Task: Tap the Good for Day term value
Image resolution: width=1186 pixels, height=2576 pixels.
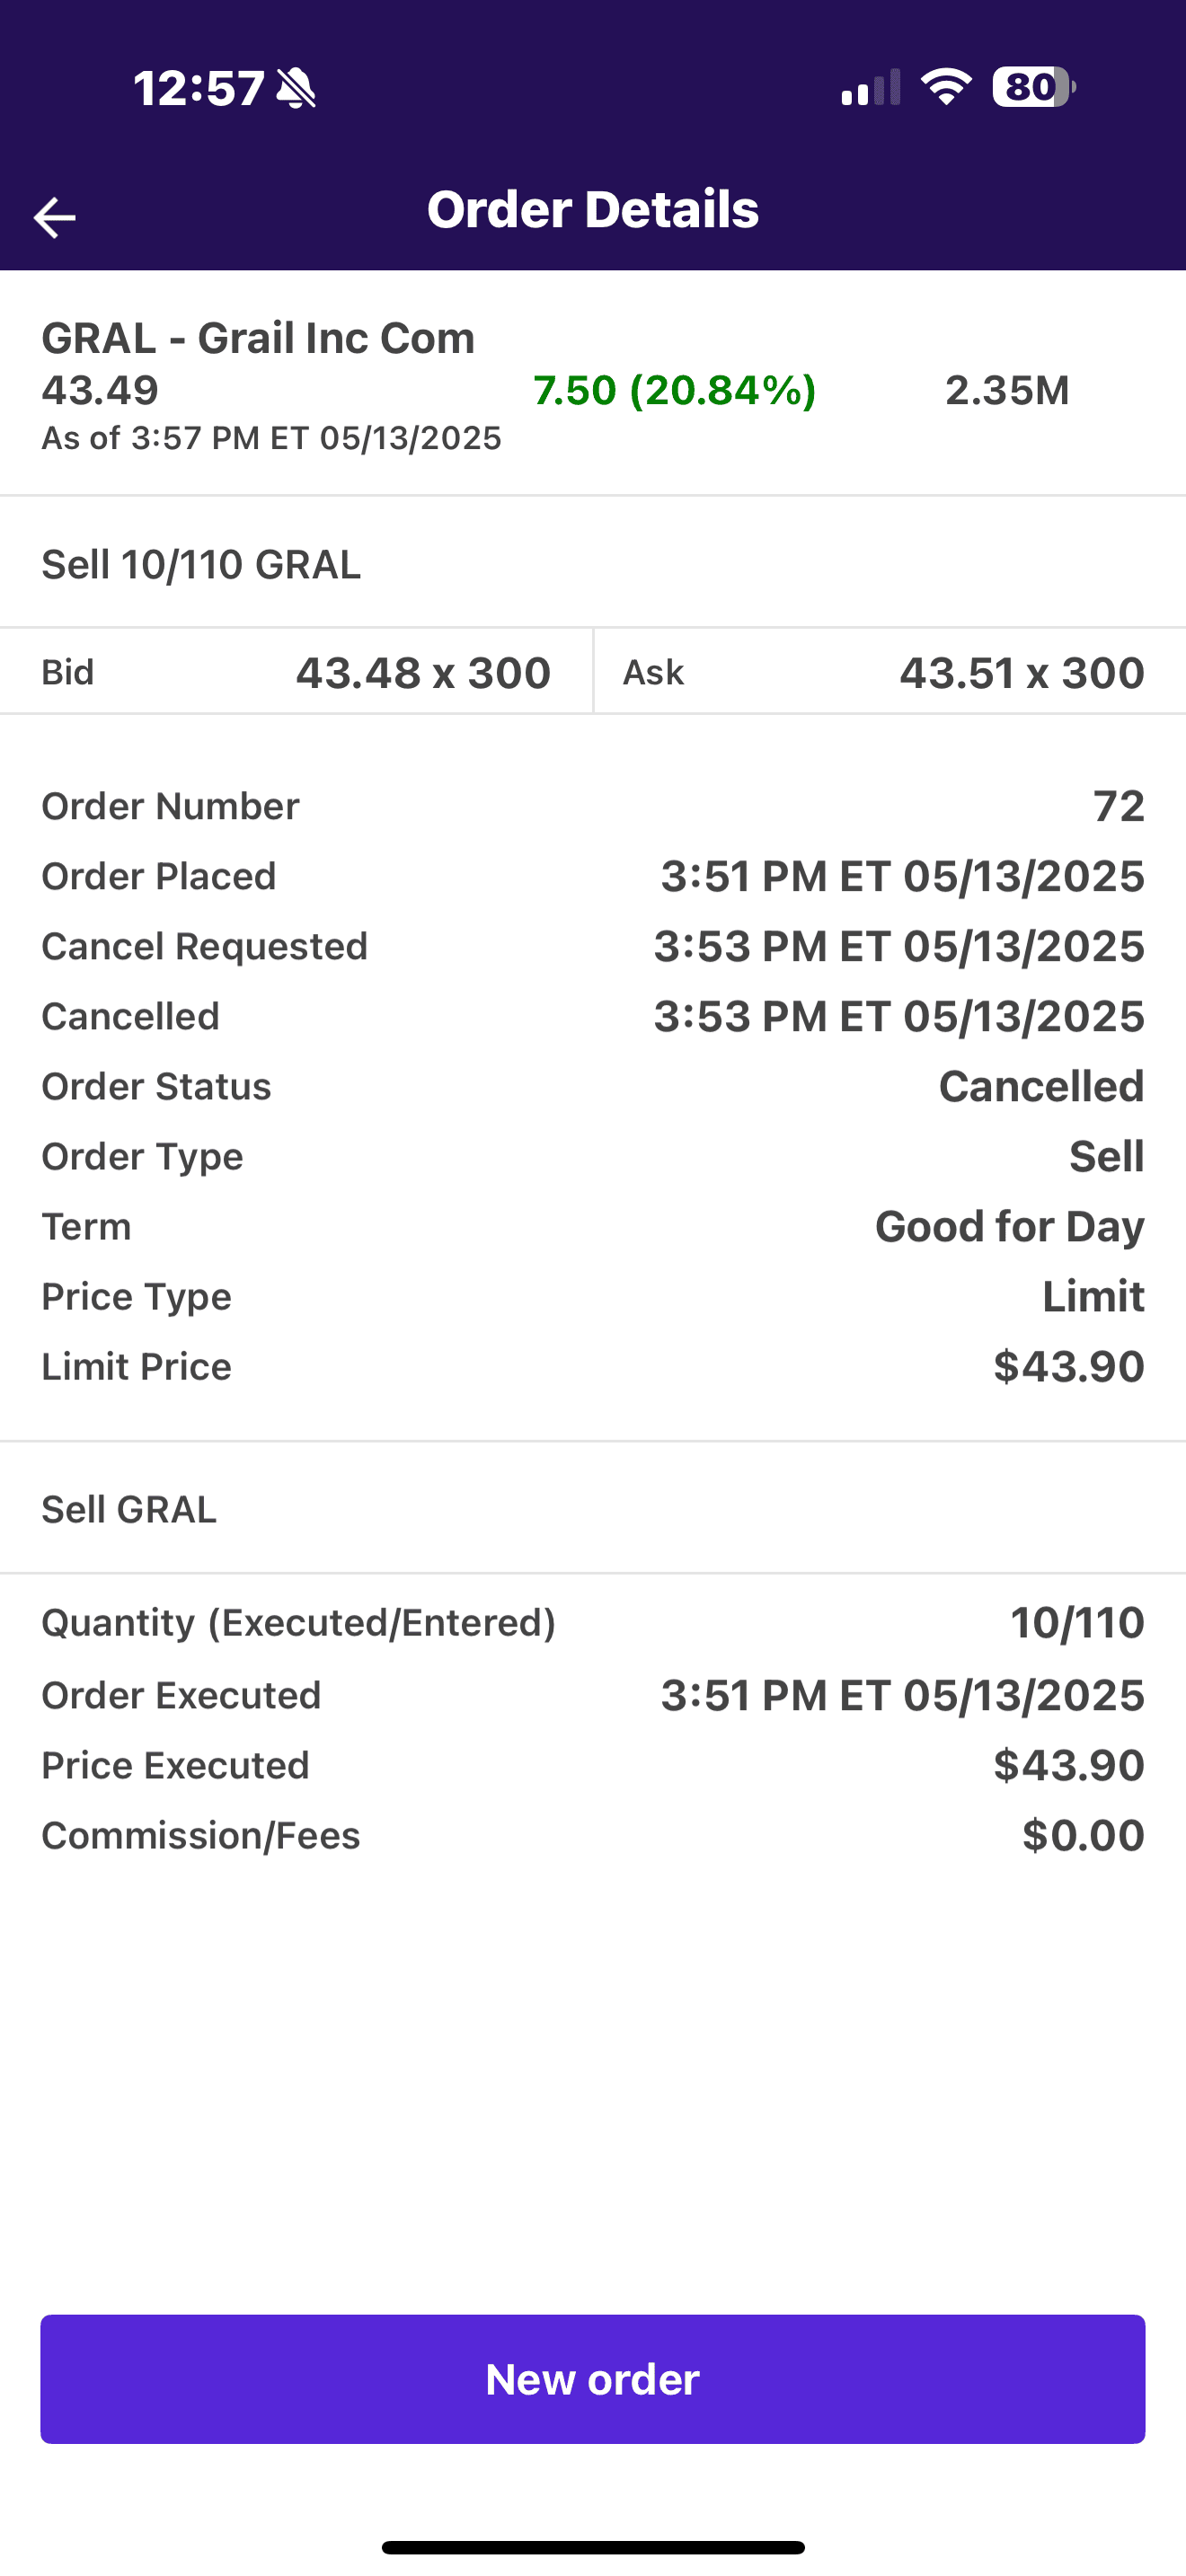Action: tap(1009, 1226)
